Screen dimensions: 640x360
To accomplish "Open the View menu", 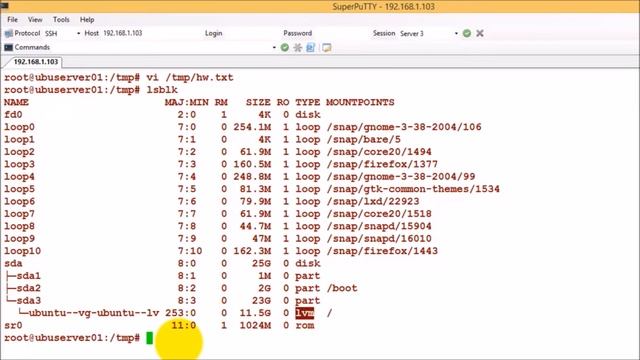I will [x=35, y=20].
